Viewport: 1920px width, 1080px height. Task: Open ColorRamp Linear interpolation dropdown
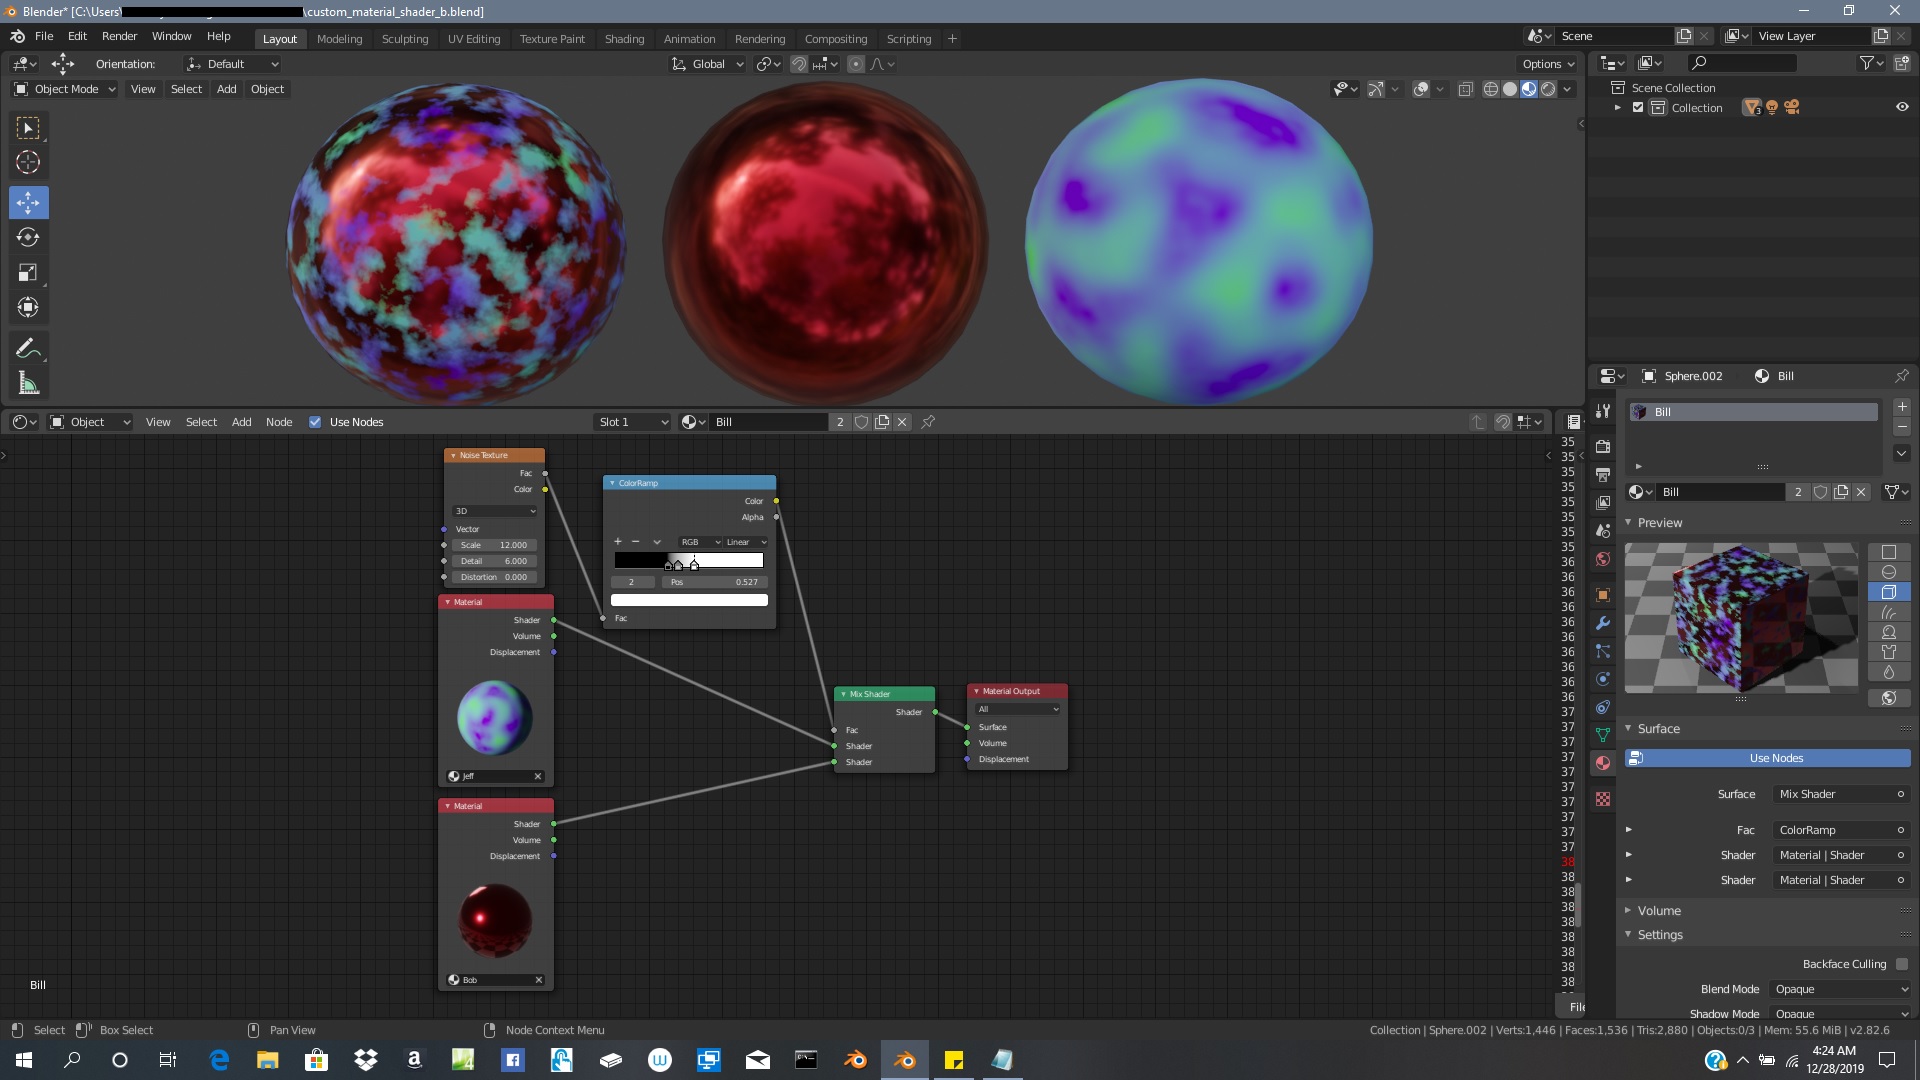746,542
